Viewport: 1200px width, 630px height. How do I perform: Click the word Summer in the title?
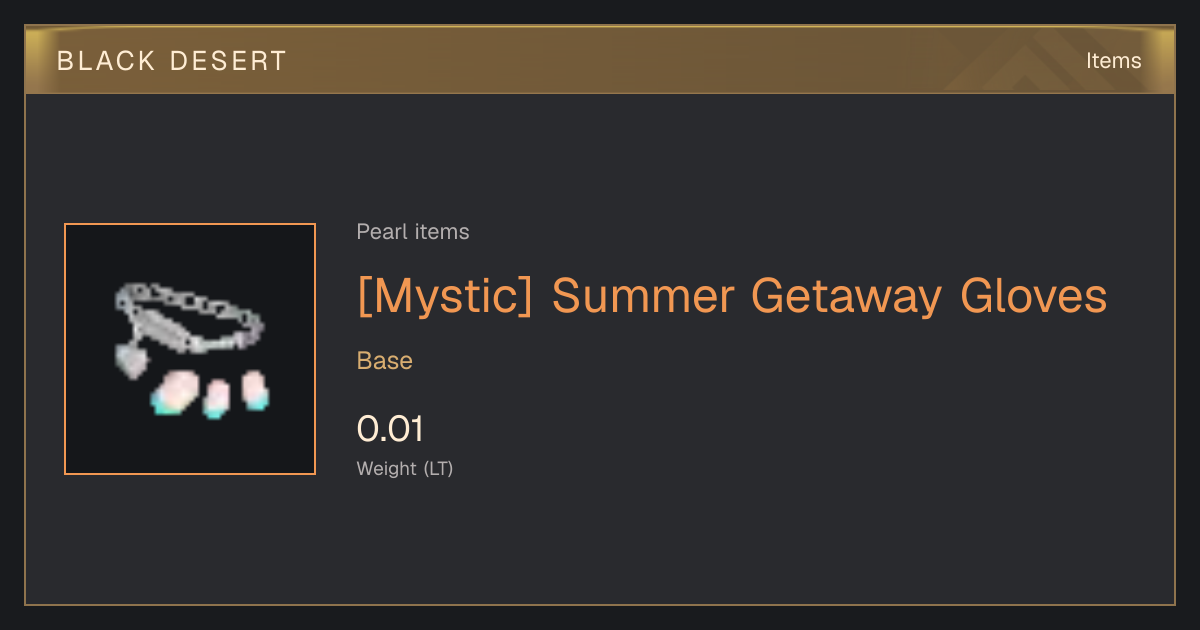click(x=643, y=295)
